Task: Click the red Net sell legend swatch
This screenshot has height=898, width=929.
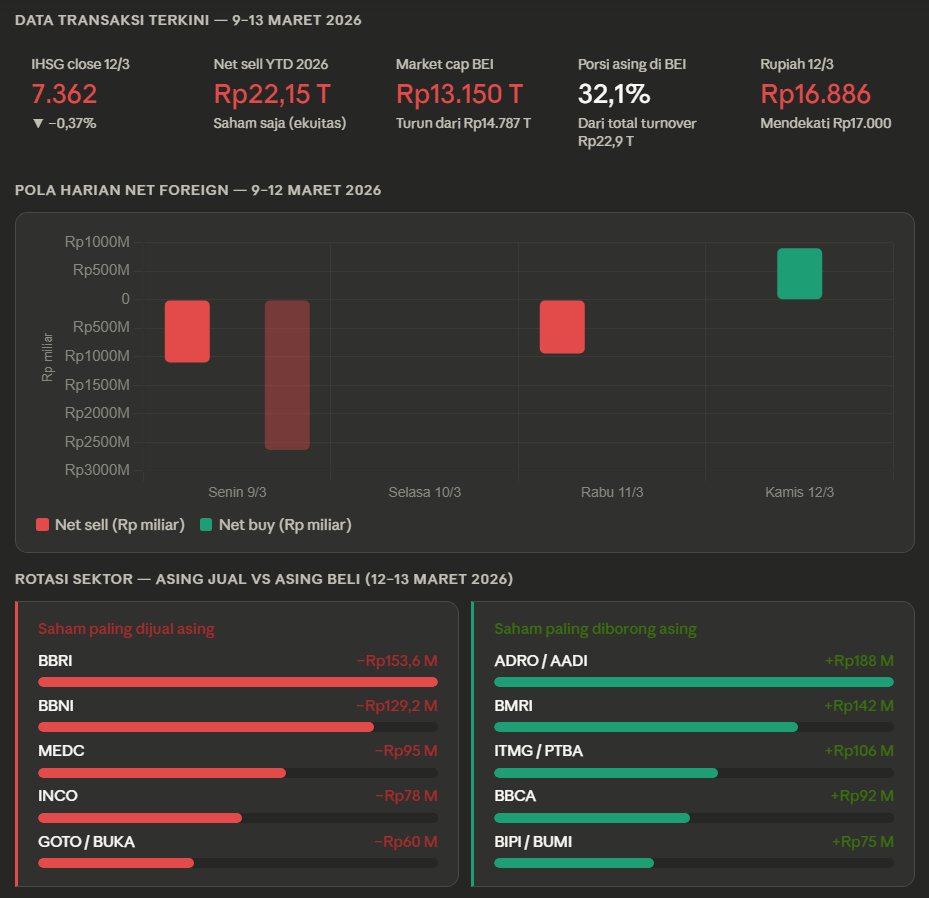Action: pos(43,525)
